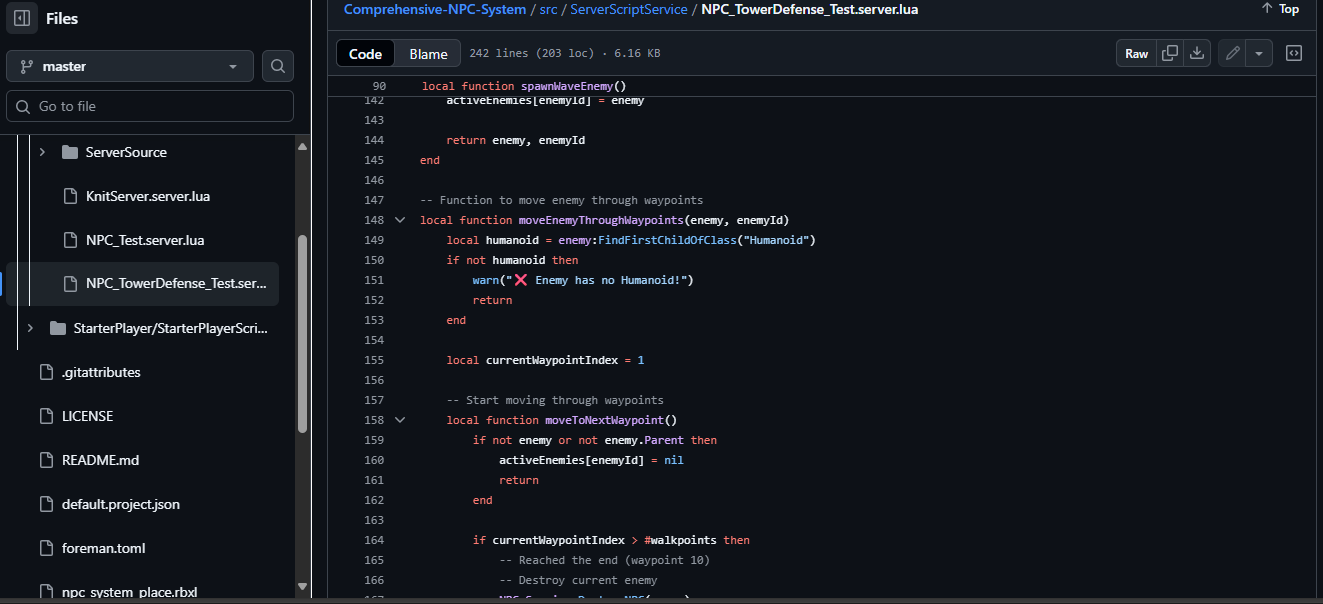Collapse the file tree side panel icon
Screen dimensions: 1323x604
[22, 18]
